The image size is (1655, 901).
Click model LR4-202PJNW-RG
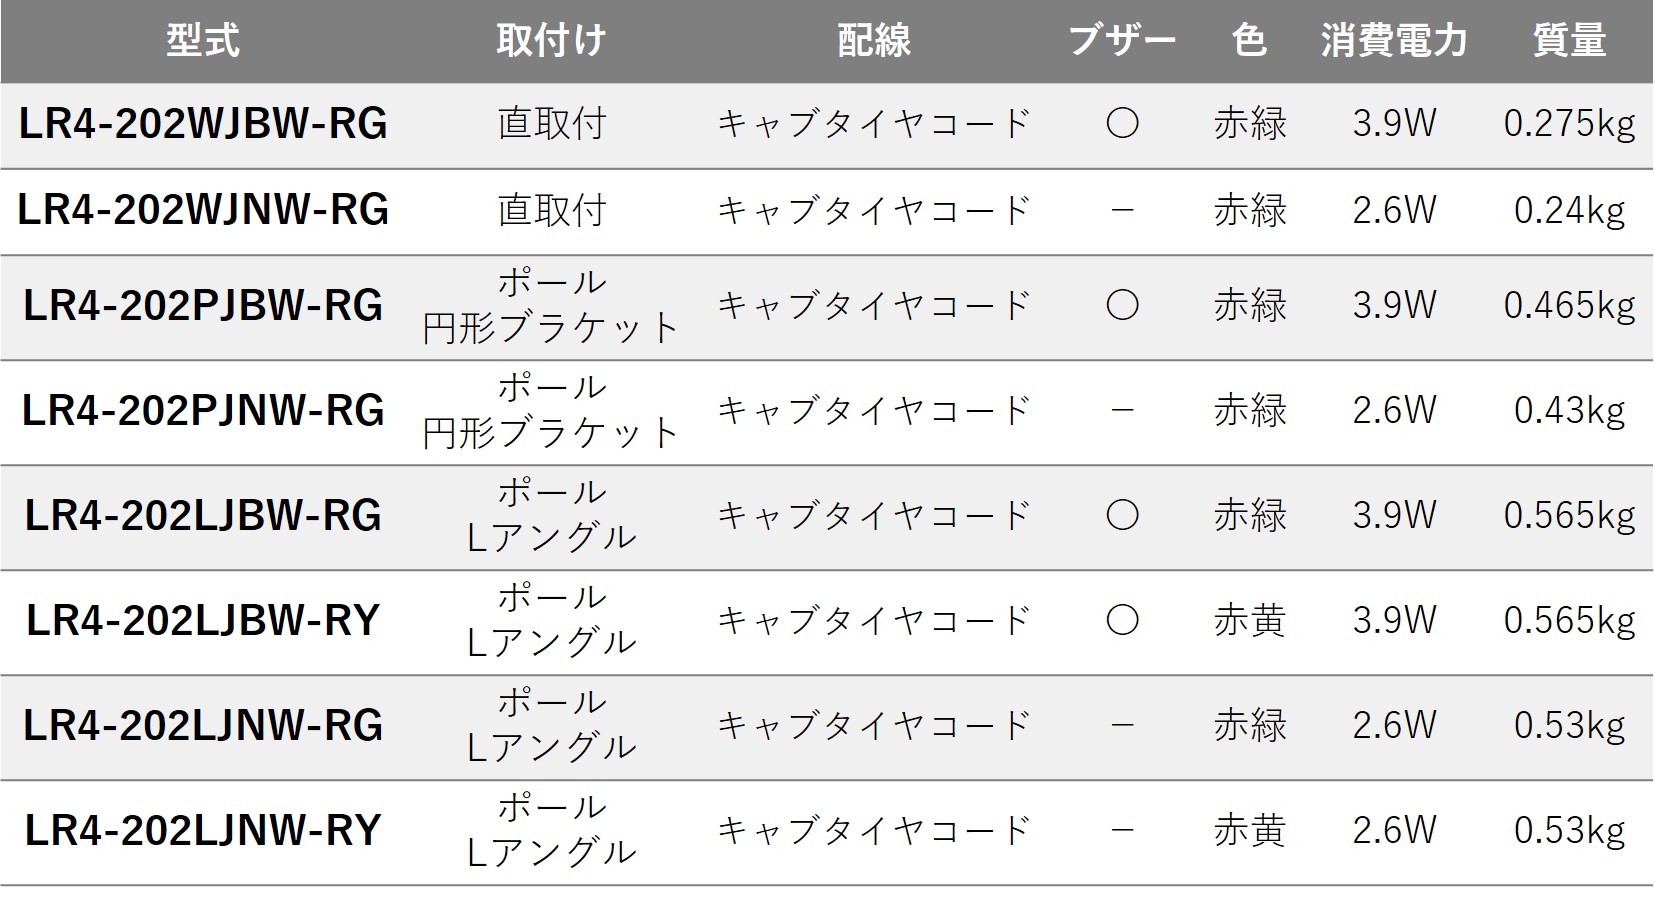point(203,411)
